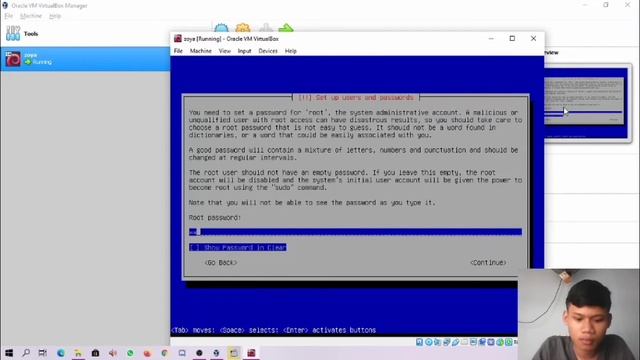Open taskbar Search
The image size is (640, 360).
pos(26,353)
